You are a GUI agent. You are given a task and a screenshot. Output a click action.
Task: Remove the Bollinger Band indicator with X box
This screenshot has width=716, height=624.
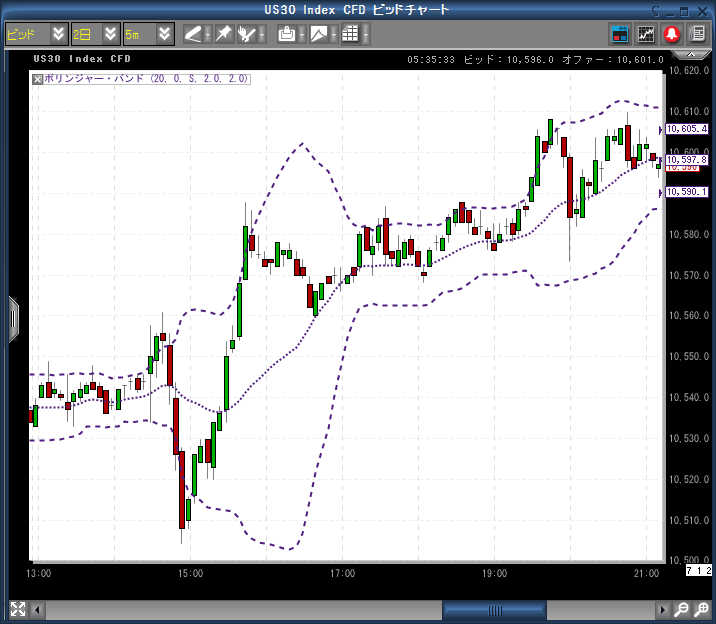pyautogui.click(x=38, y=79)
